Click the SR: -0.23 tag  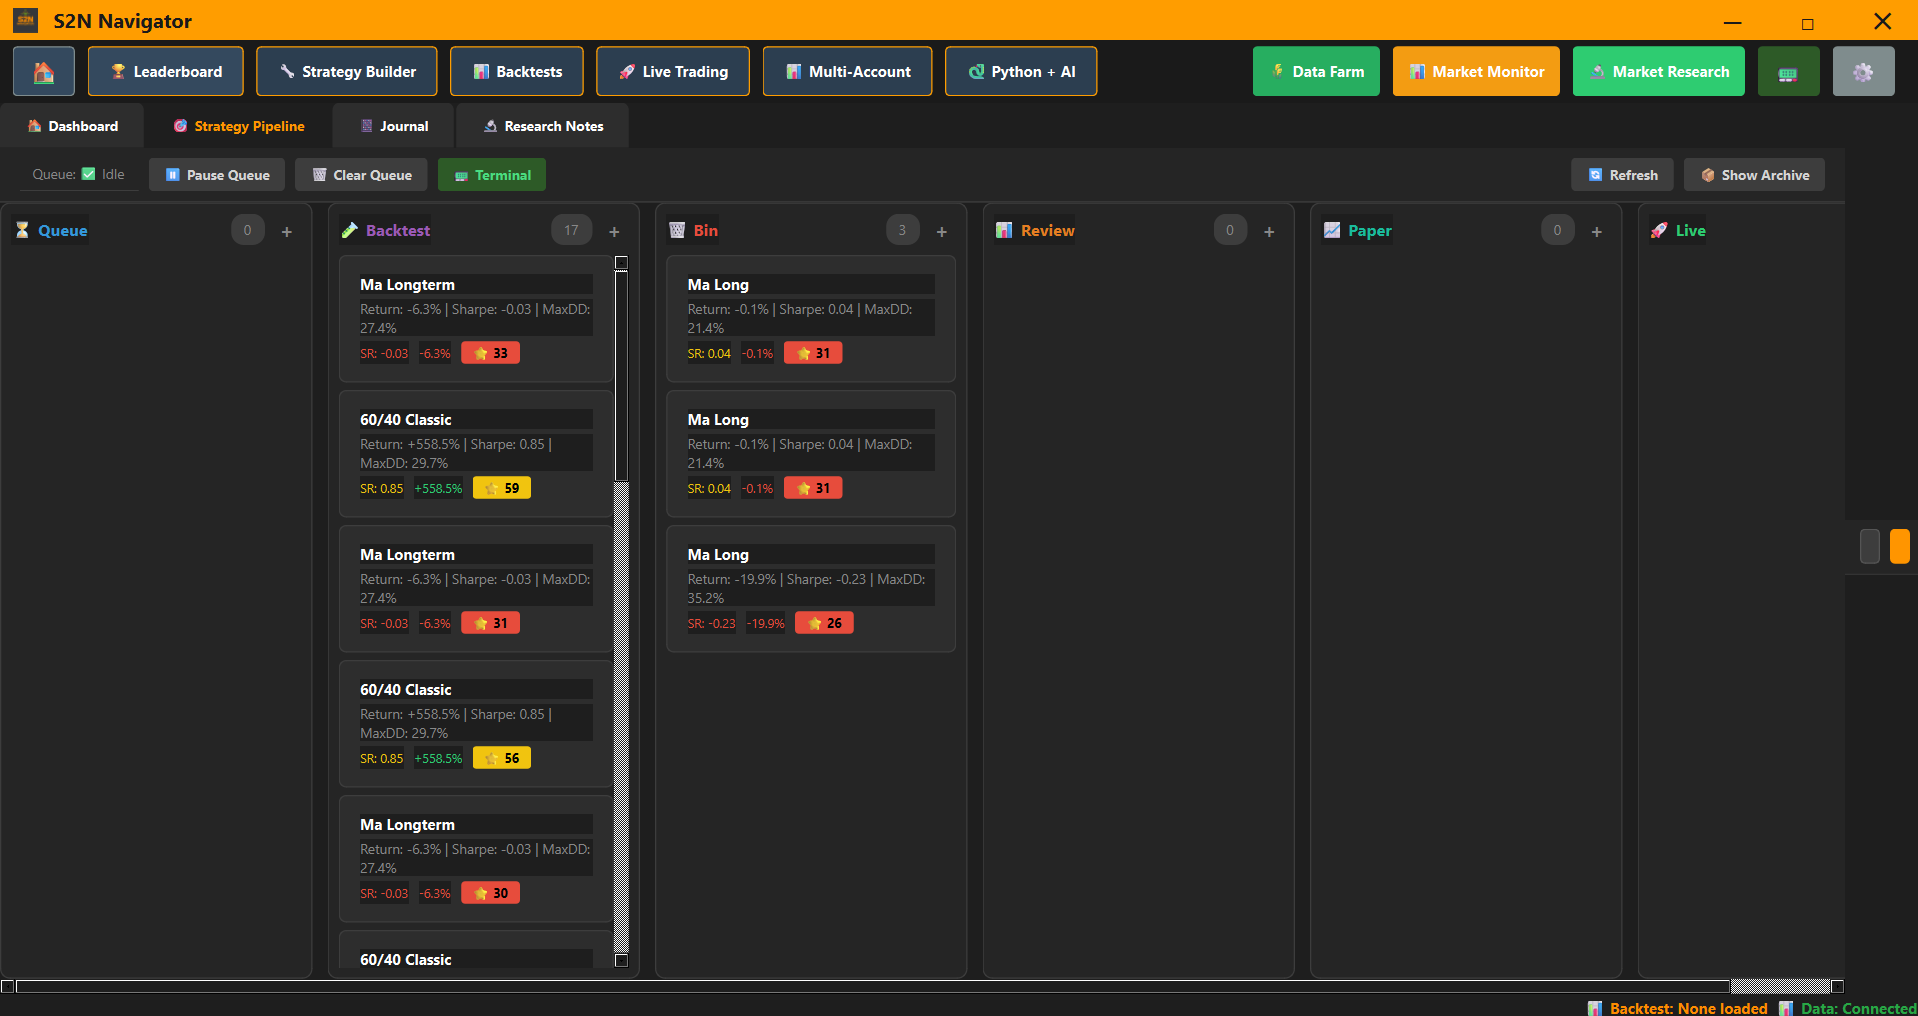click(711, 624)
